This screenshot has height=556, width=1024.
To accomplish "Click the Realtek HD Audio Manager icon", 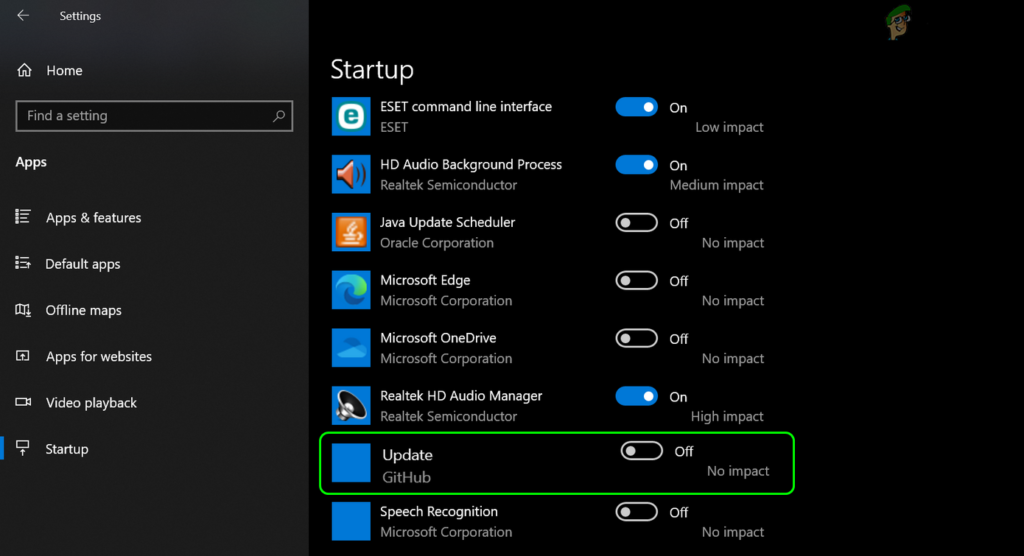I will [x=351, y=405].
